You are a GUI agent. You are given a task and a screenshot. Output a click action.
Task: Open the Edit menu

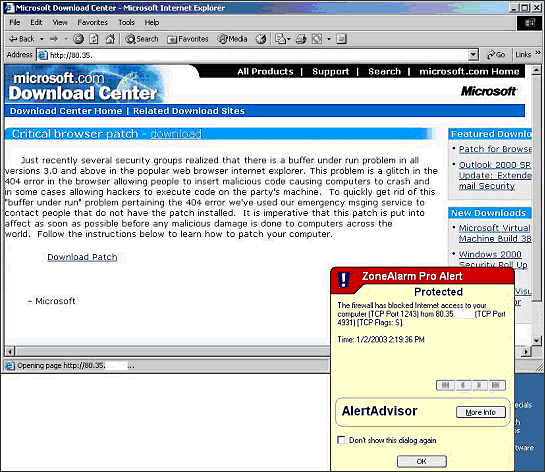[x=36, y=23]
